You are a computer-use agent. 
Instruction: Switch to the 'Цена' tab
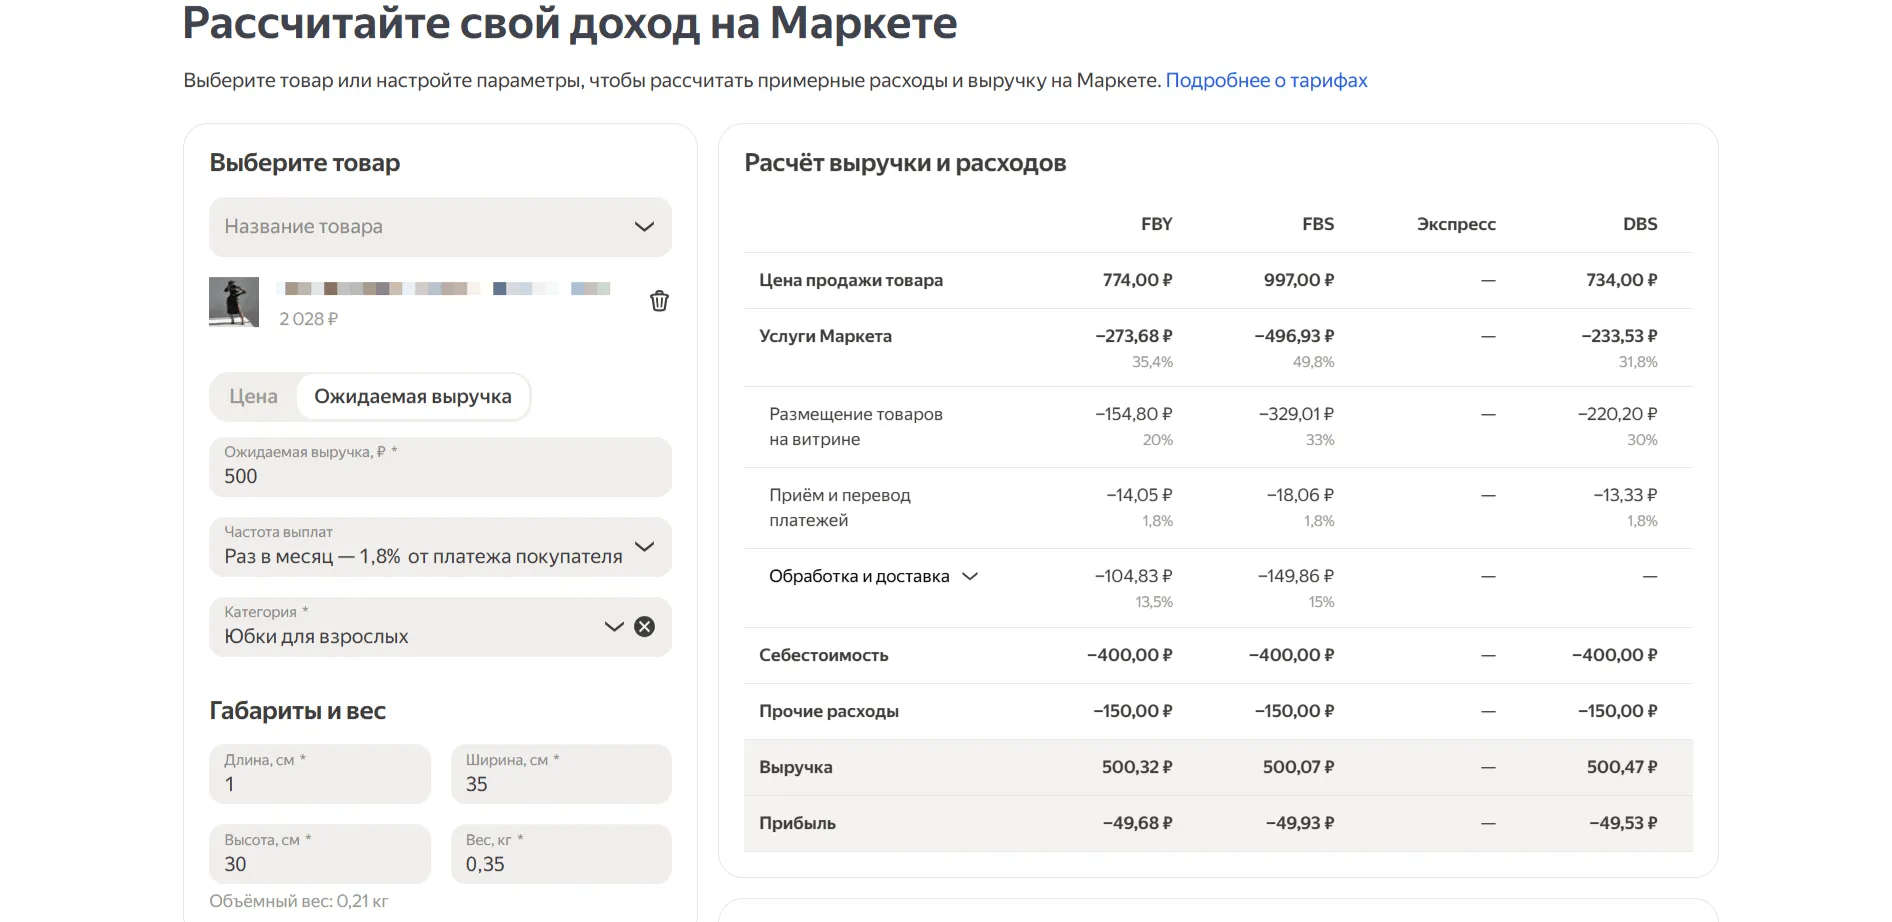point(253,397)
